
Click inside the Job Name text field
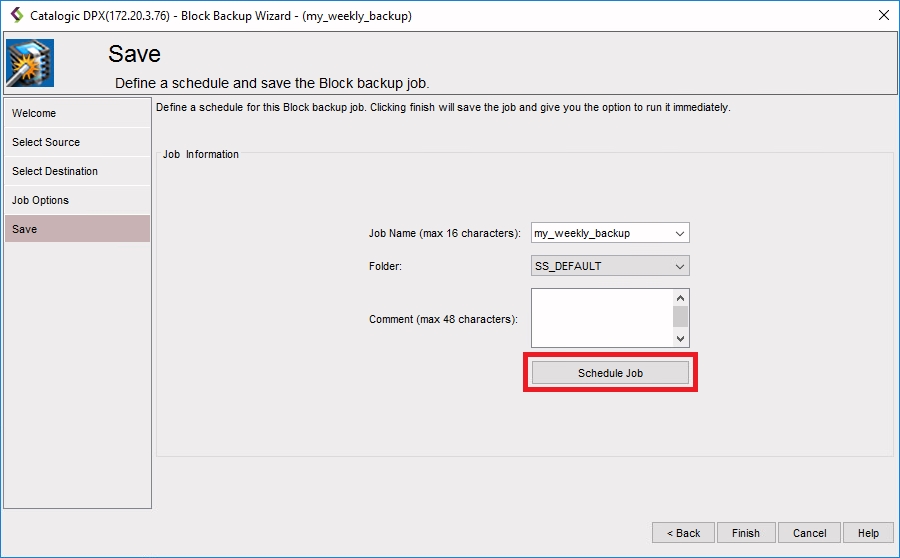(600, 233)
